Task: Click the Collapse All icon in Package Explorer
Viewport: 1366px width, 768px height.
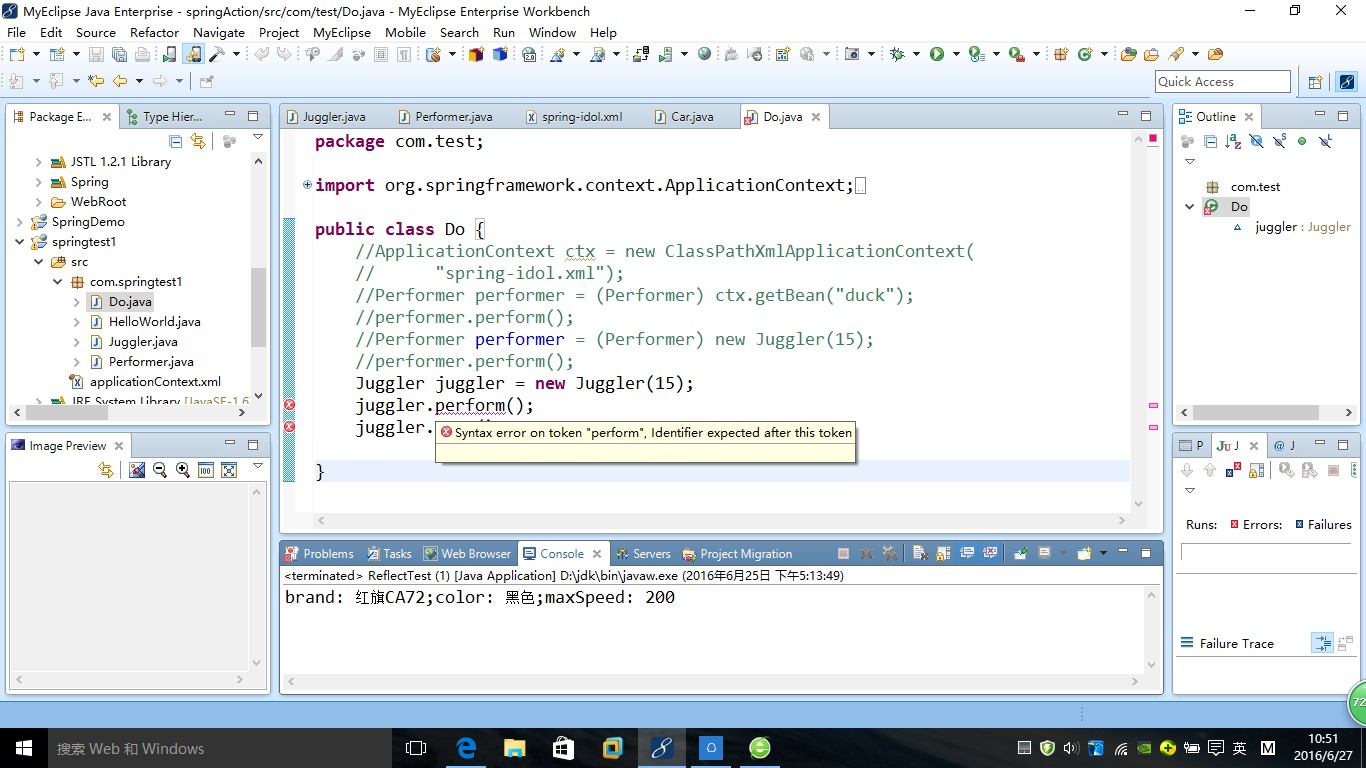Action: click(x=175, y=141)
